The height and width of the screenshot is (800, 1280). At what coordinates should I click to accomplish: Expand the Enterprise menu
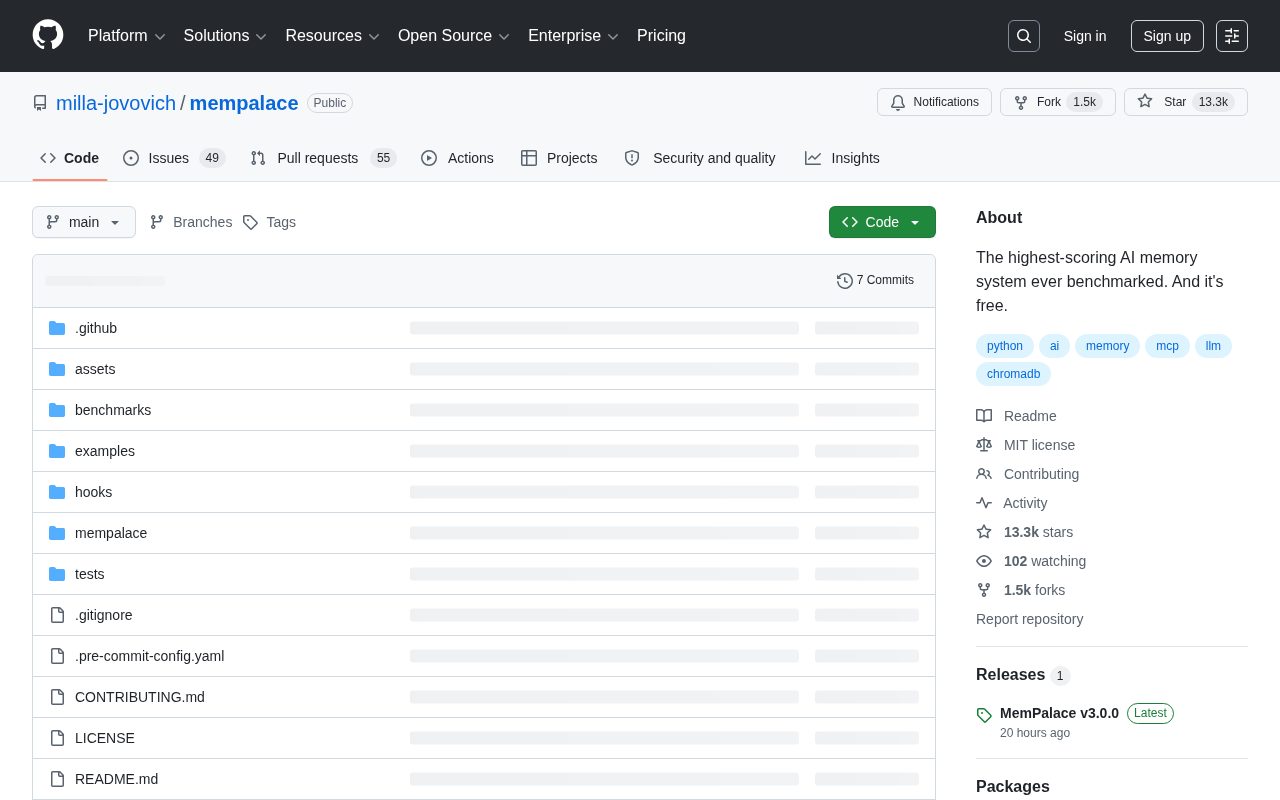(x=573, y=36)
